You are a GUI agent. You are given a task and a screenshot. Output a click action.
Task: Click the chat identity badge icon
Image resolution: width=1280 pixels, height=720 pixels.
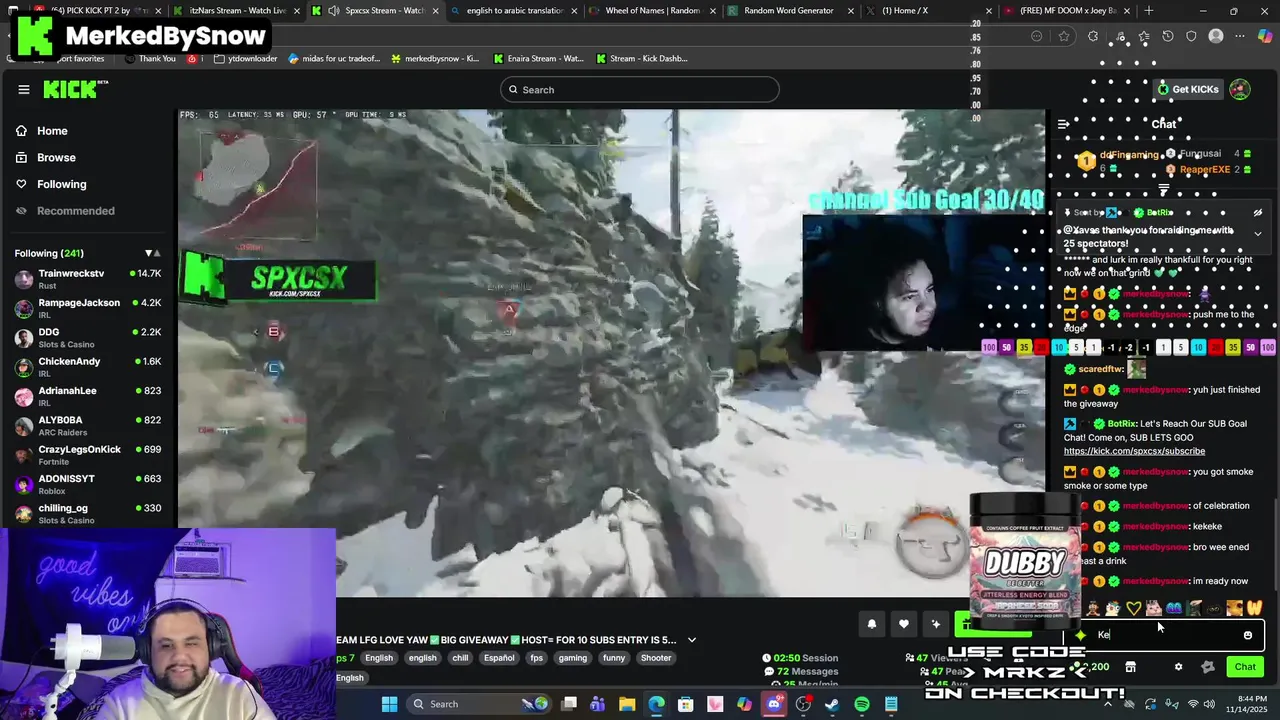[1207, 667]
